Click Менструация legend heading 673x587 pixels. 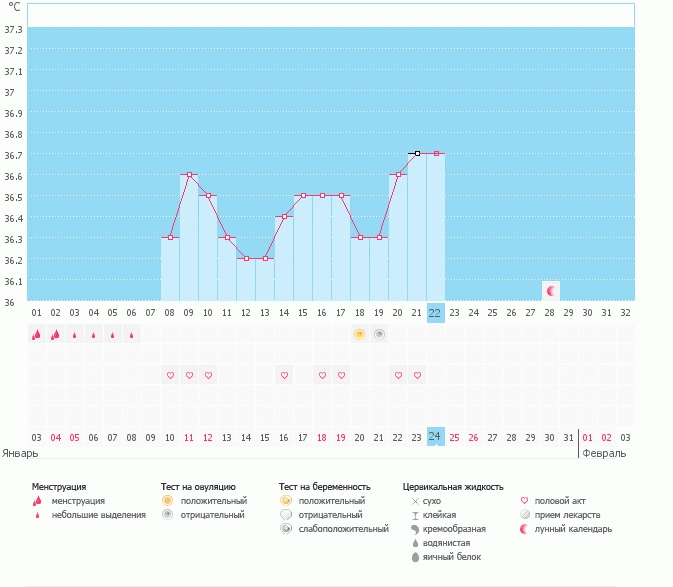click(x=59, y=487)
